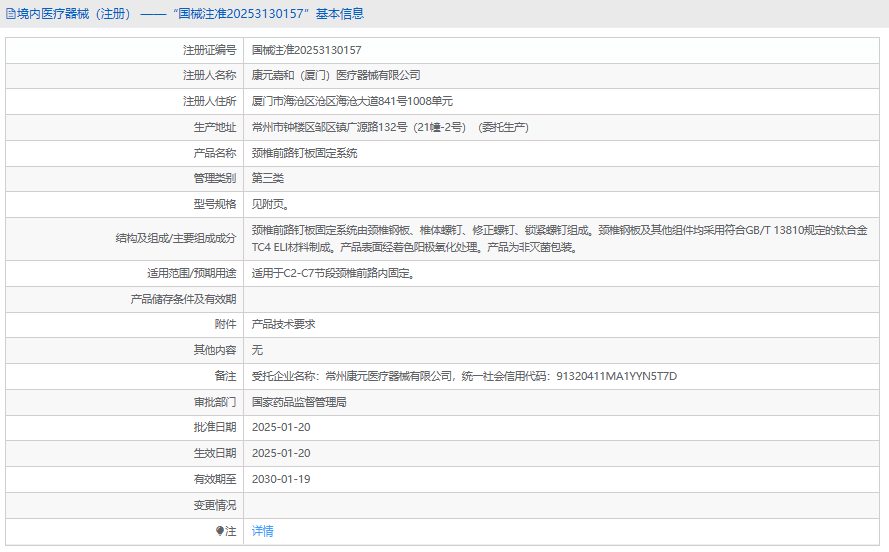Click the lightbulb note icon beside 注

[220, 531]
